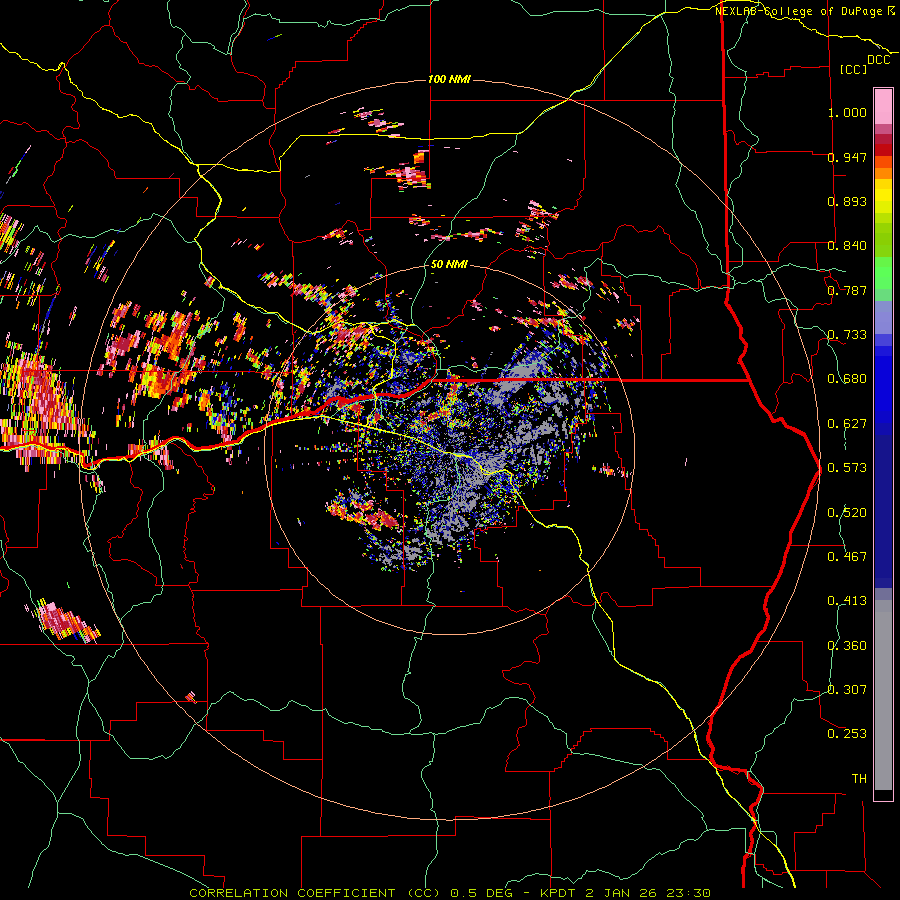Pick the bright green segment of the color bar
Viewport: 900px width, 900px height.
(x=883, y=273)
